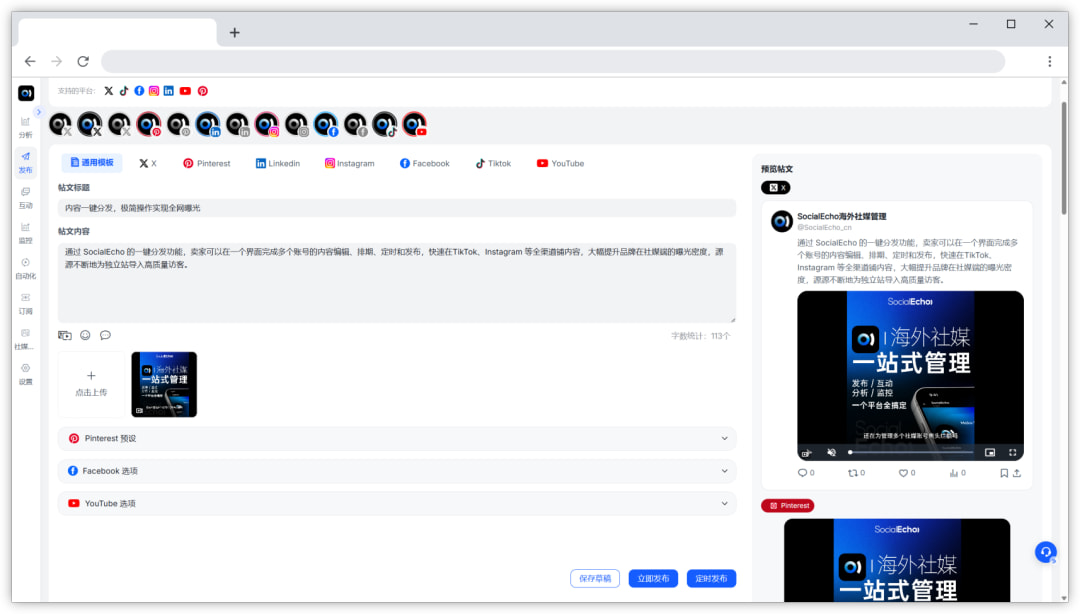Toggle the grayed-out LinkedIn account avatar
1080x614 pixels.
point(238,125)
